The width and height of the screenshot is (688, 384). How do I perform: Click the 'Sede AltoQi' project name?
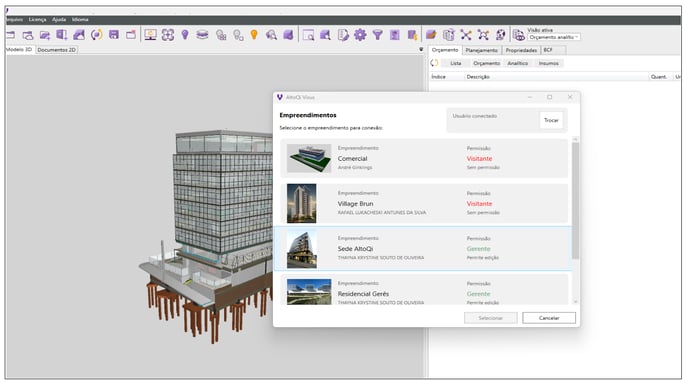pyautogui.click(x=355, y=249)
